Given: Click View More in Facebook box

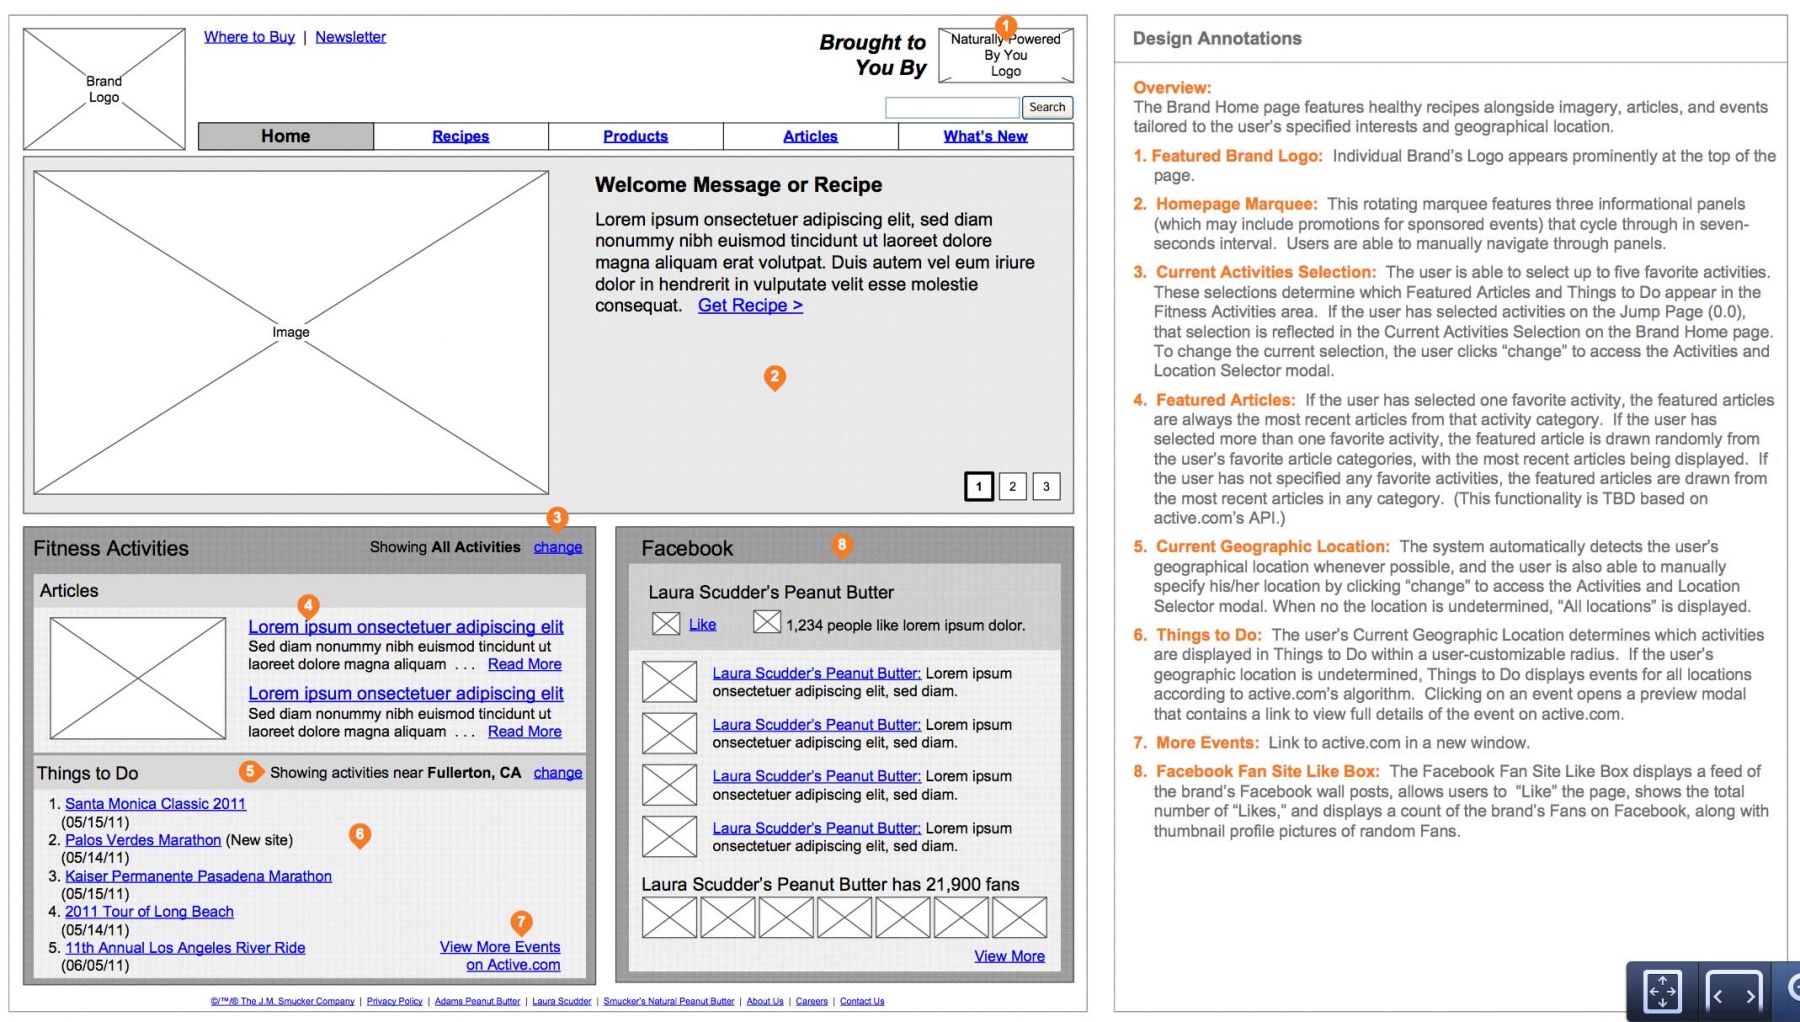Looking at the screenshot, I should coord(1010,956).
